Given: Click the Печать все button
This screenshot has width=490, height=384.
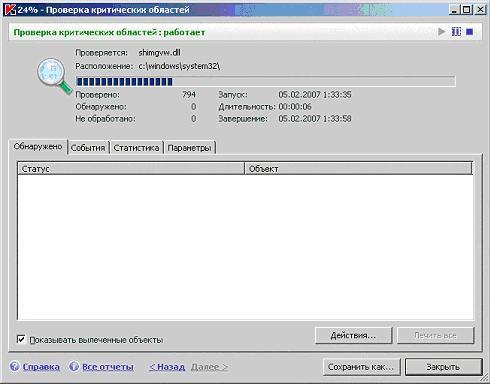Looking at the screenshot, I should point(435,335).
